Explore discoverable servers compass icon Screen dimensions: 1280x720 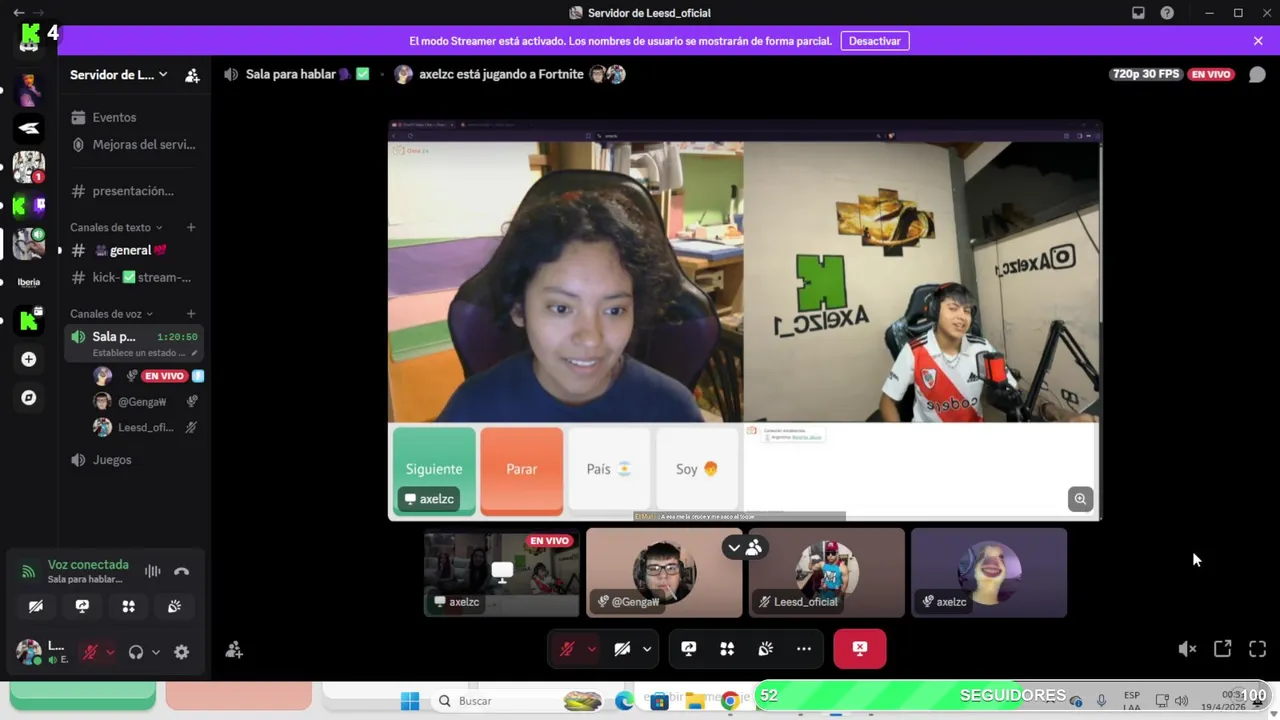[x=29, y=398]
